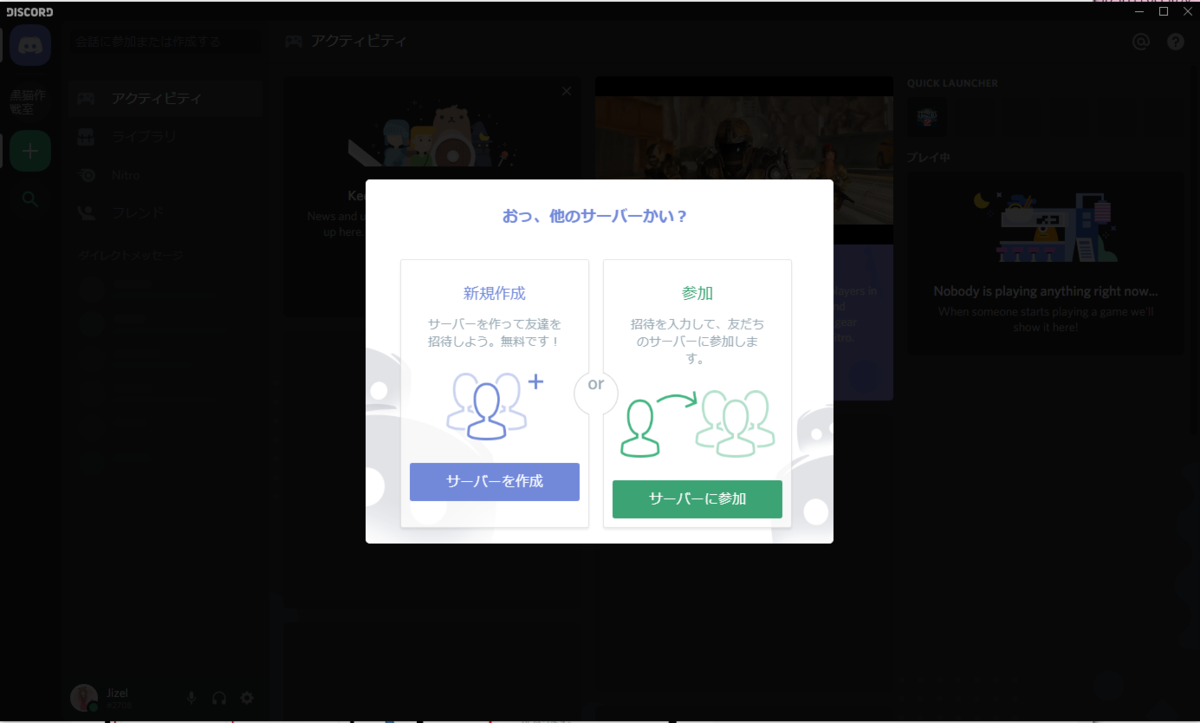Launch the game in QUICK LAUNCHER
The image size is (1200, 723).
pyautogui.click(x=926, y=116)
